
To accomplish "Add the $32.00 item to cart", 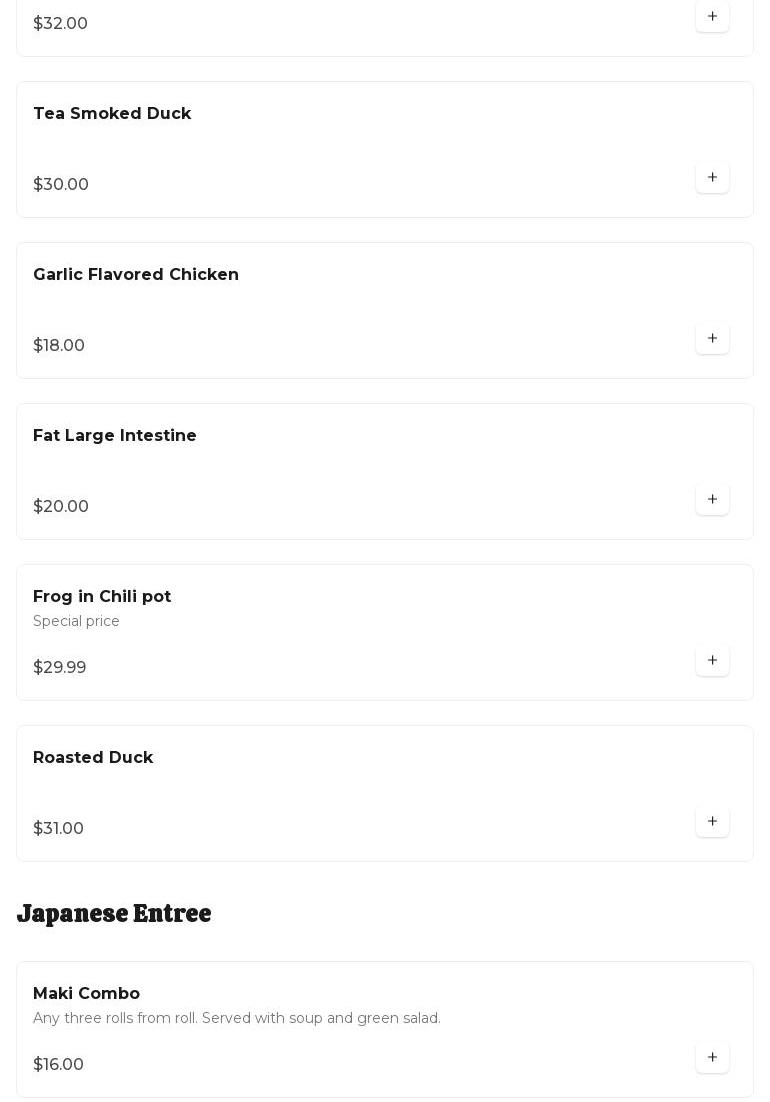I will point(712,17).
